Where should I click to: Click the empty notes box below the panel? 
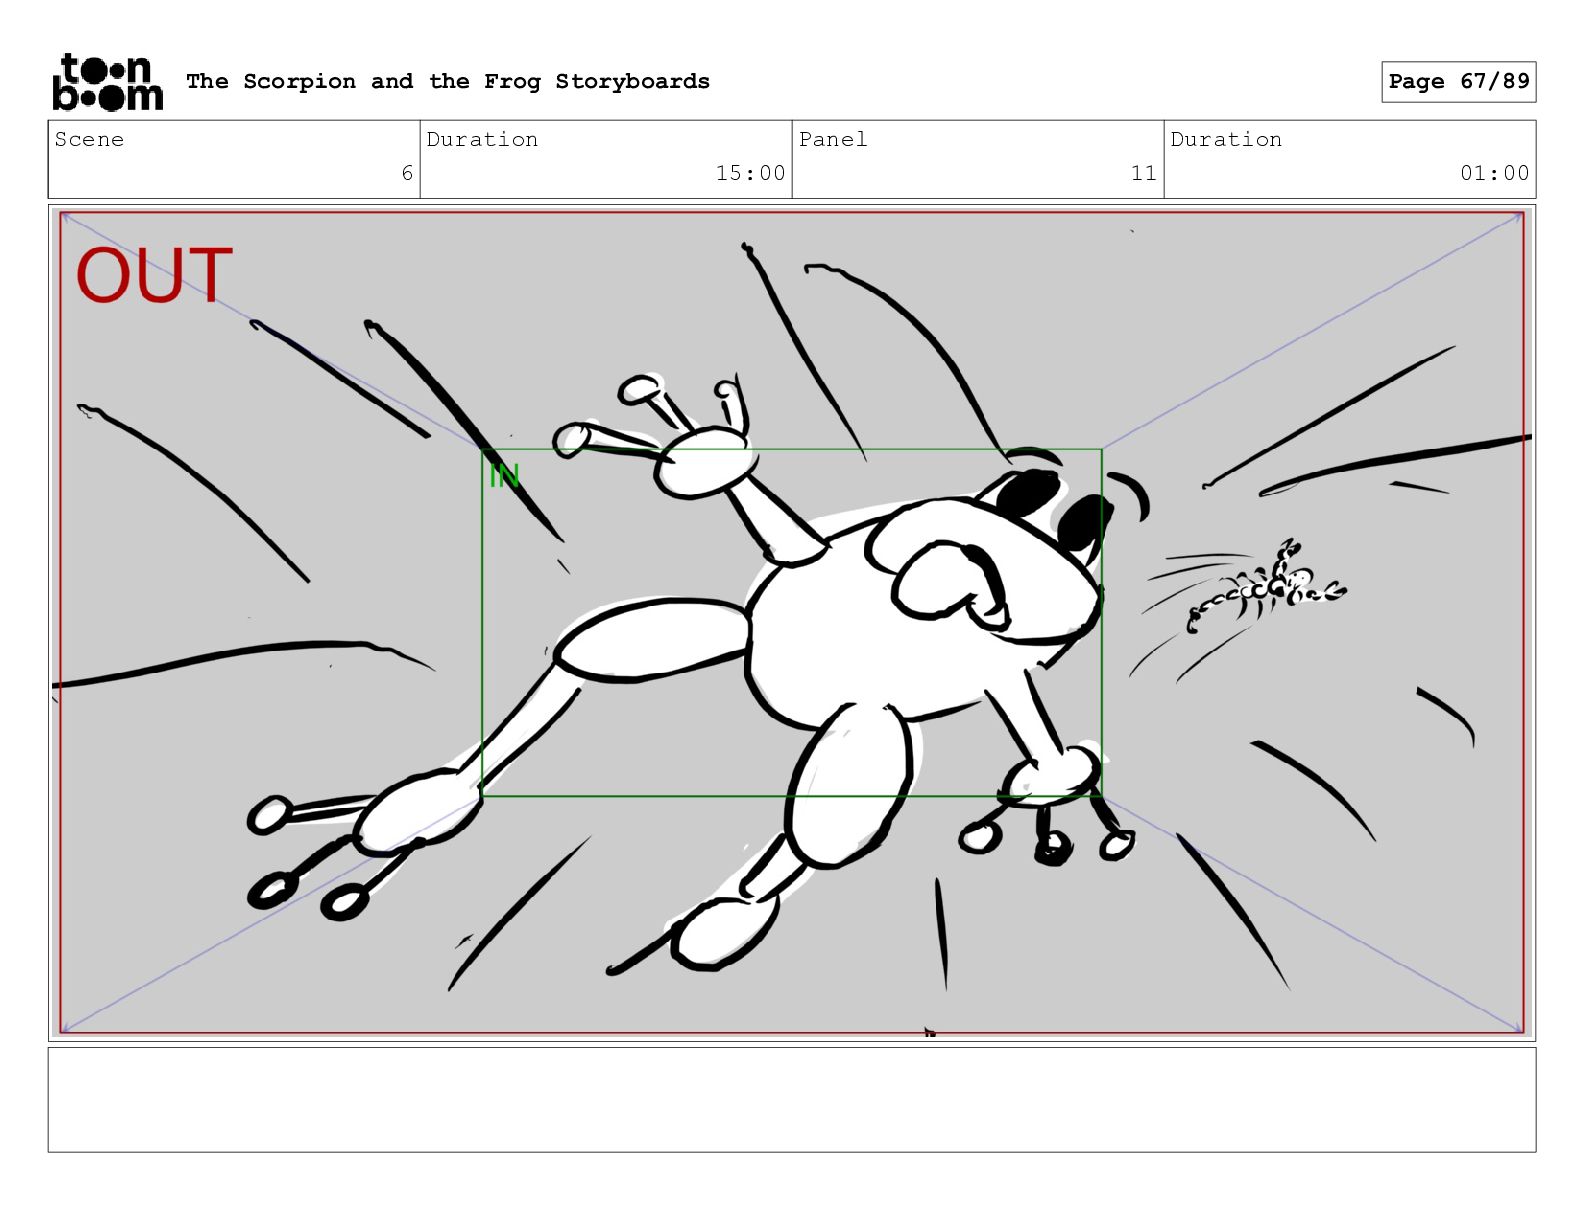click(792, 1100)
